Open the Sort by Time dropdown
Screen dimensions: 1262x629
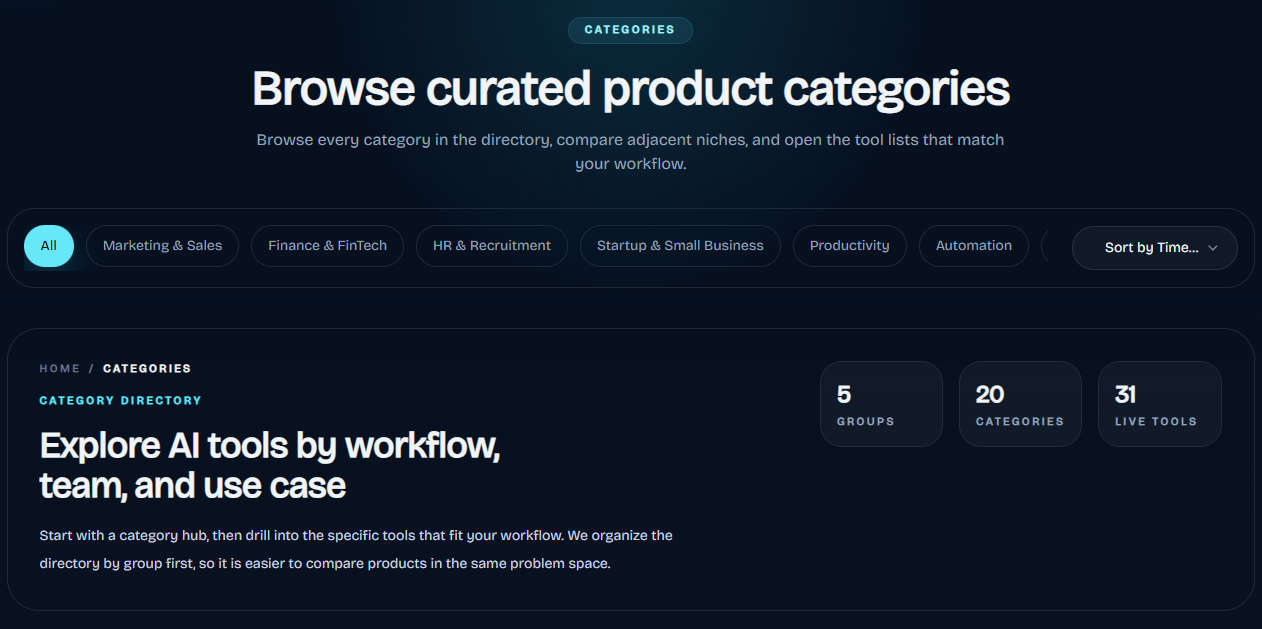1151,248
